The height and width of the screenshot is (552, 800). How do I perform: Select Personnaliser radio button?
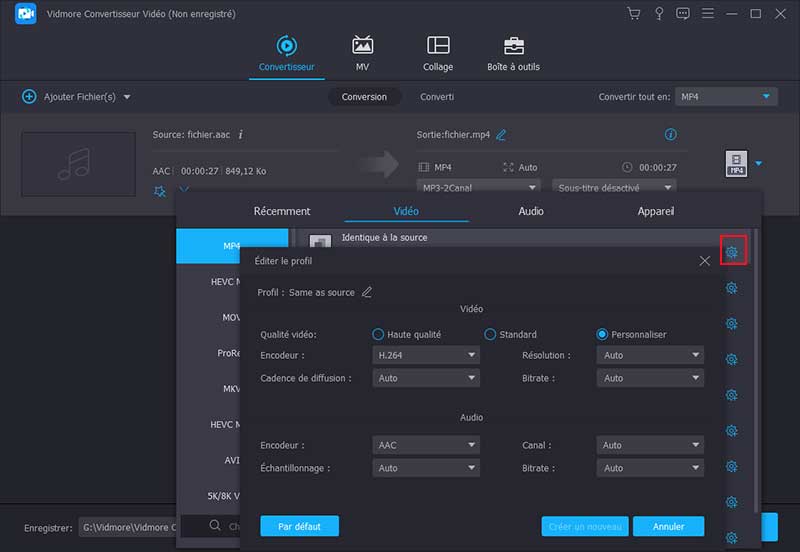[602, 335]
